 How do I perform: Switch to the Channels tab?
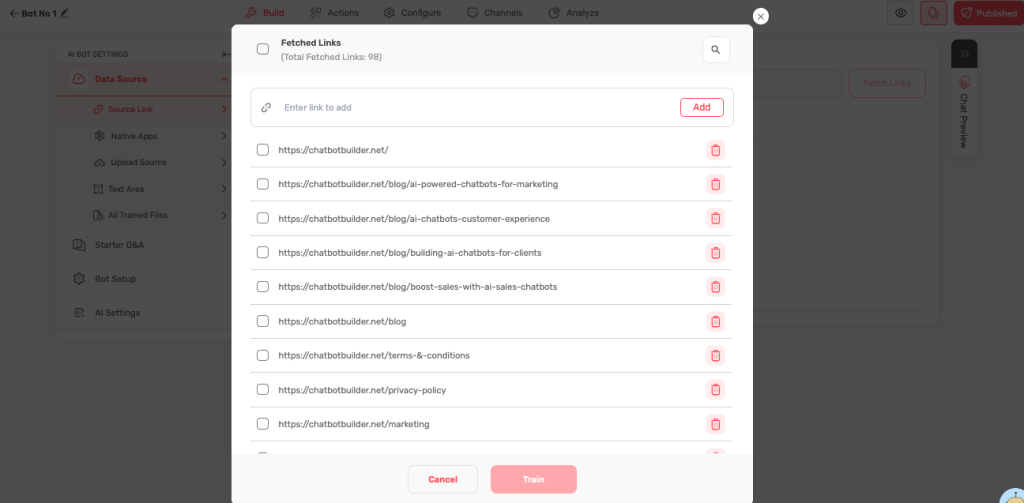(494, 13)
